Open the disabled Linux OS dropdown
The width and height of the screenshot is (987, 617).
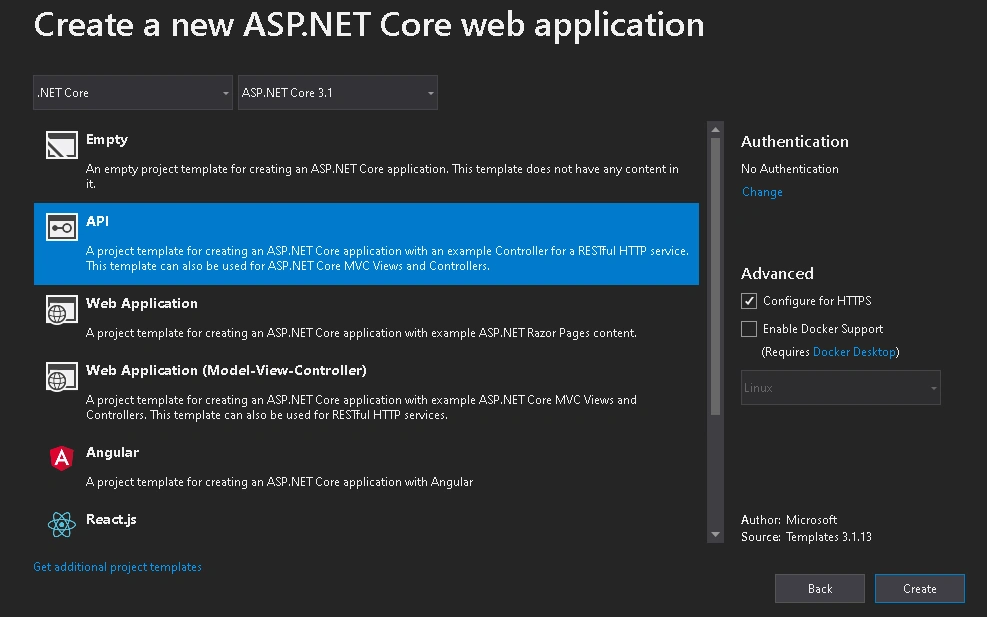pos(840,388)
